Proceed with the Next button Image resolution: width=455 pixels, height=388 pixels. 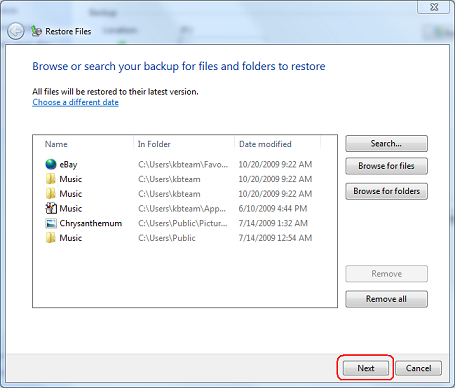pyautogui.click(x=366, y=368)
